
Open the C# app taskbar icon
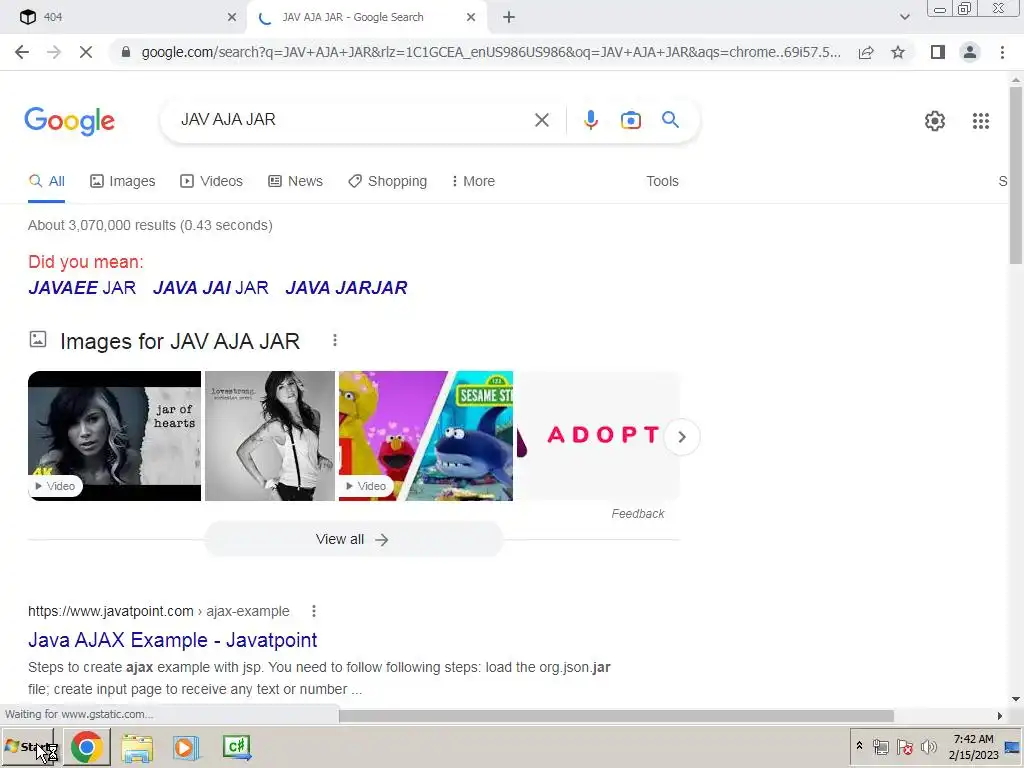point(236,747)
